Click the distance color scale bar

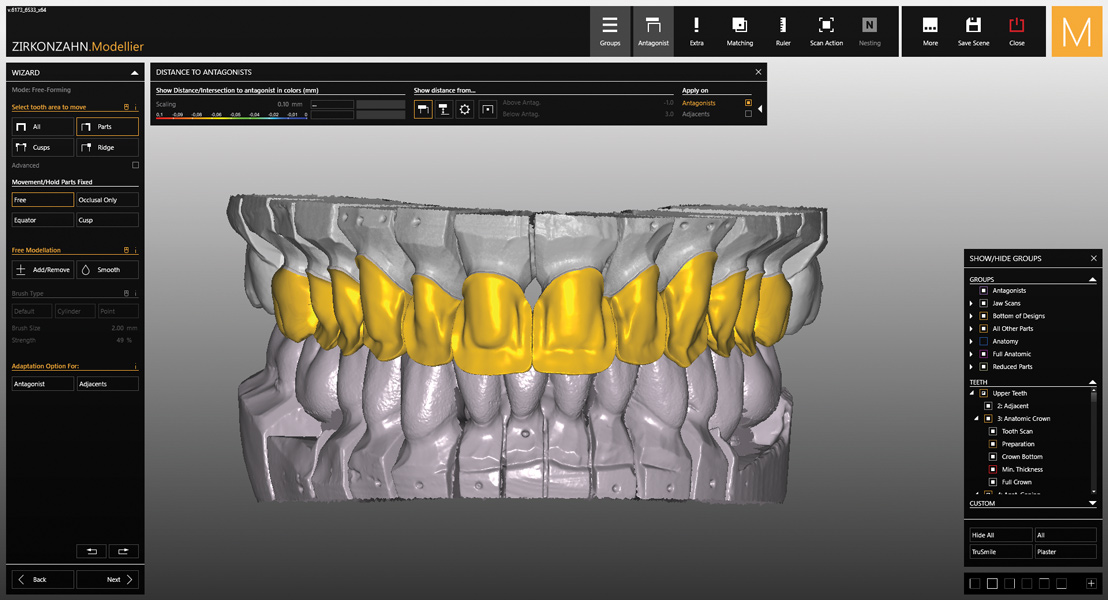click(x=231, y=119)
